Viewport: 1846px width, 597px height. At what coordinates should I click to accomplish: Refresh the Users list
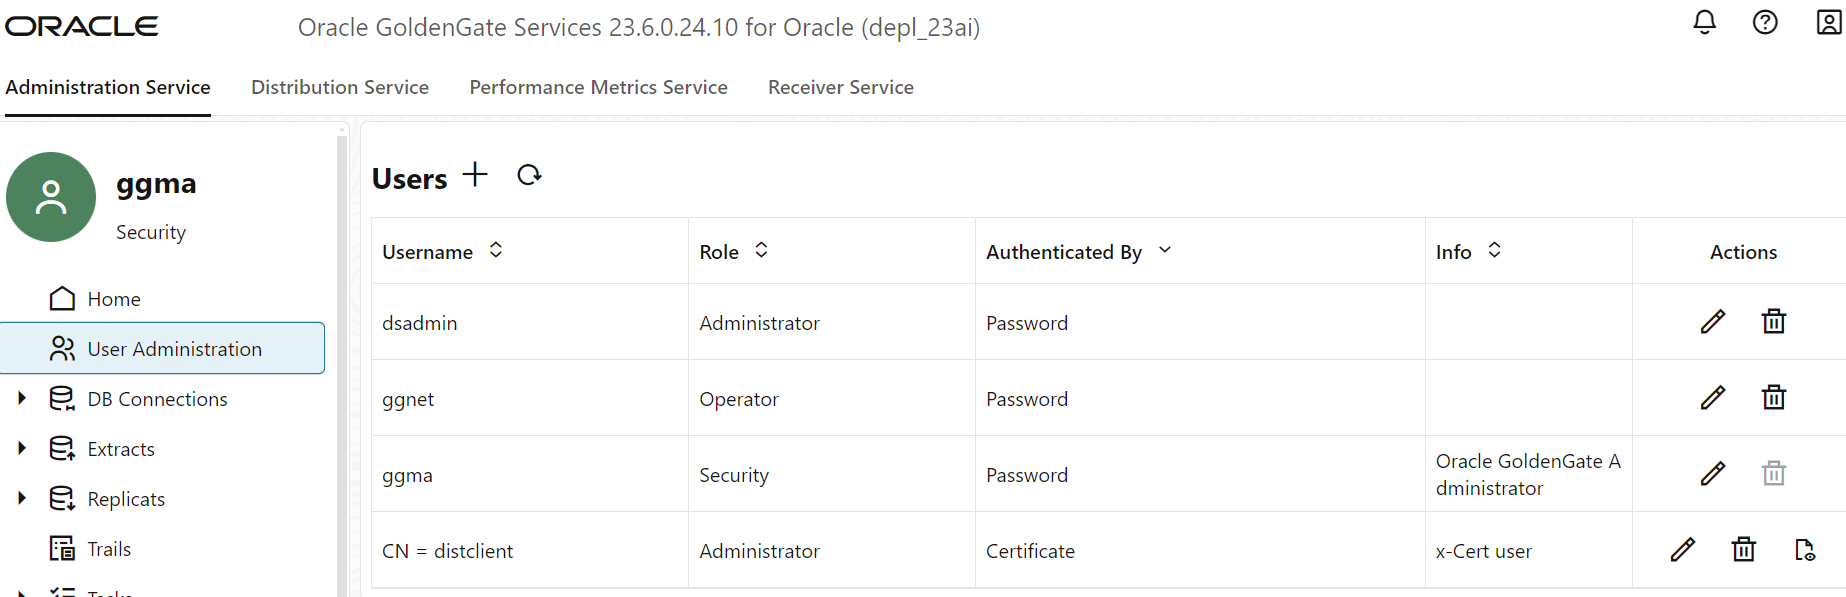(529, 175)
